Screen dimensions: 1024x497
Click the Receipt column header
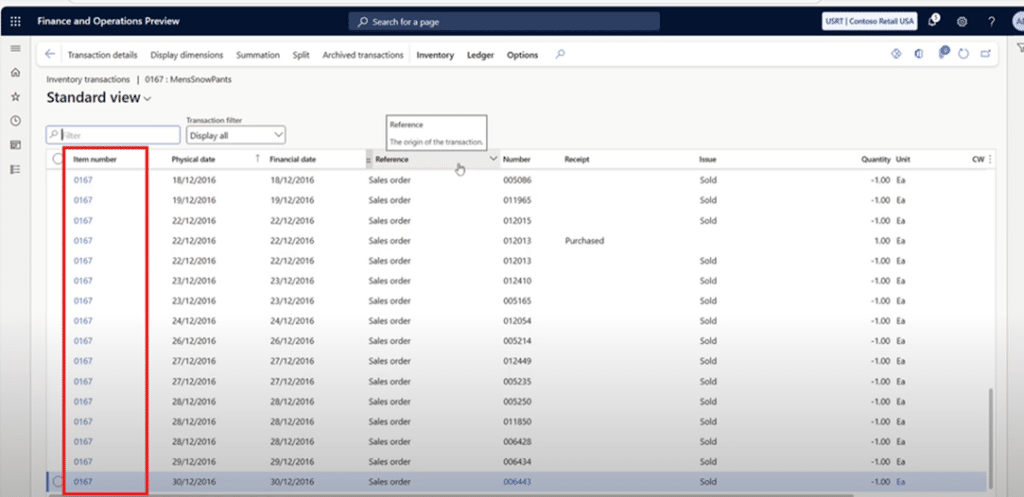click(577, 159)
